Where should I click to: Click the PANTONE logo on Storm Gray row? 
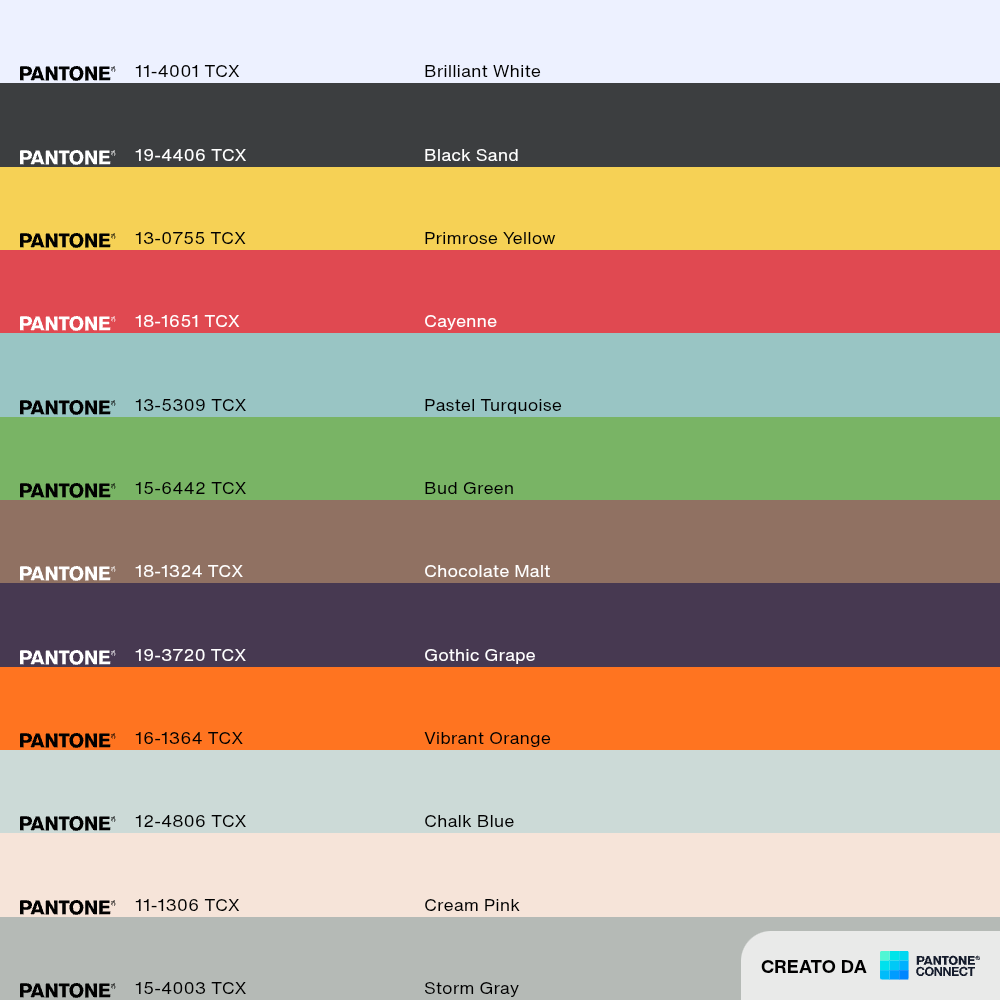[67, 990]
